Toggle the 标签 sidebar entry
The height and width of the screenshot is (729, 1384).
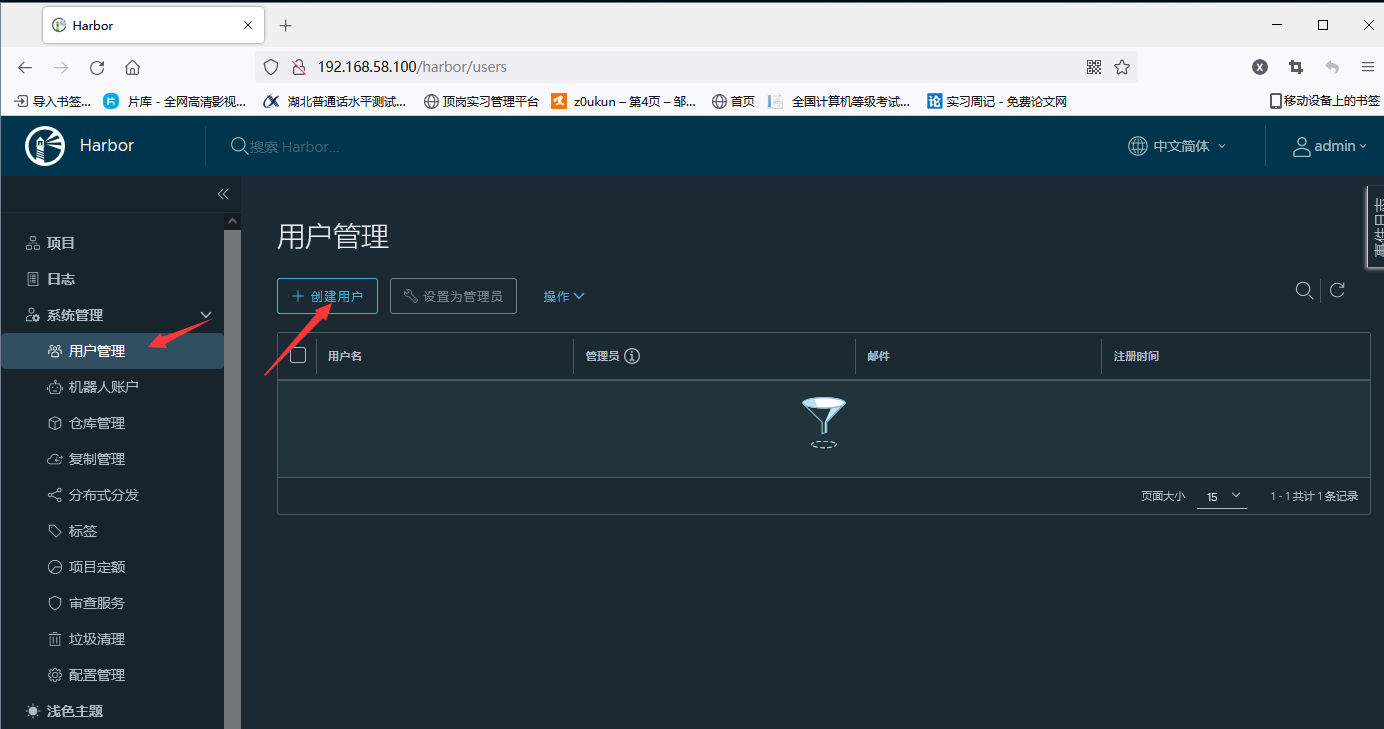point(84,530)
